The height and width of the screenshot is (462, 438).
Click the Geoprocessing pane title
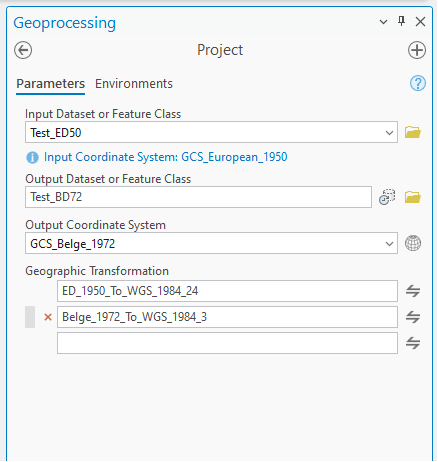point(65,23)
